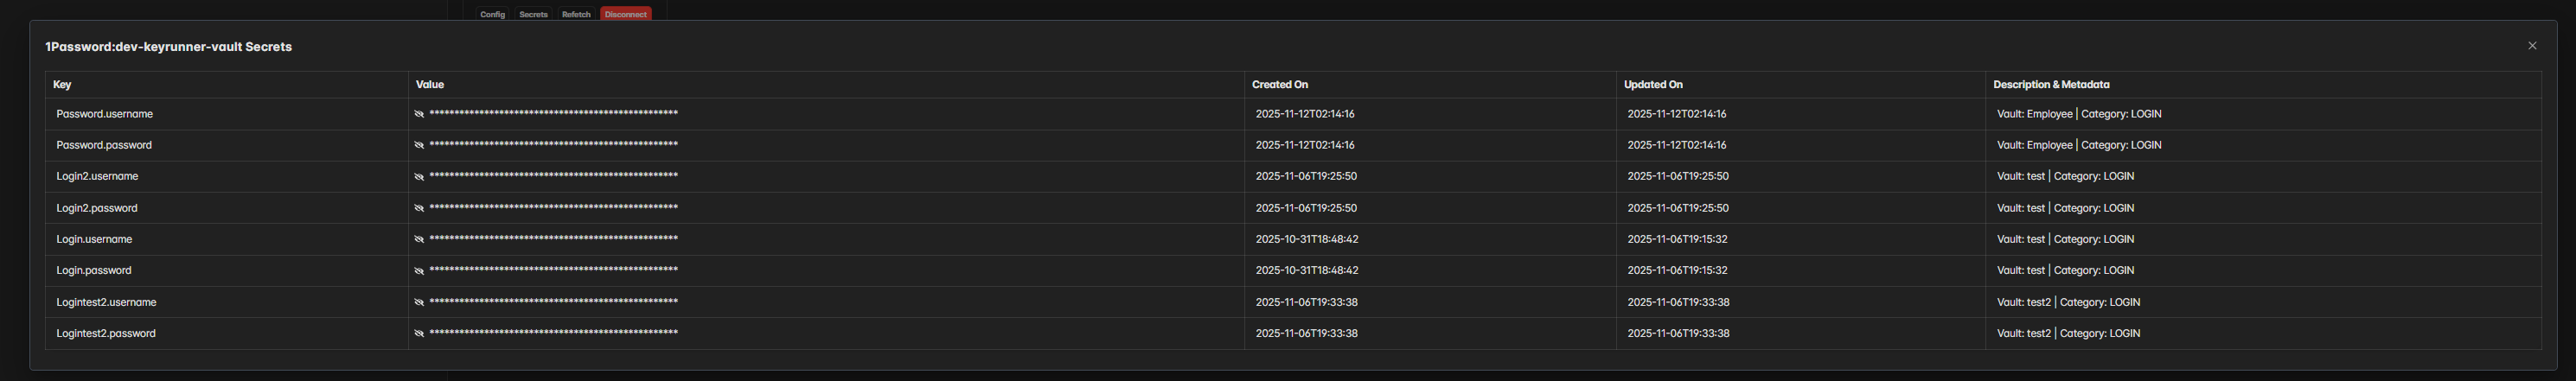Click the Key column header

click(62, 85)
